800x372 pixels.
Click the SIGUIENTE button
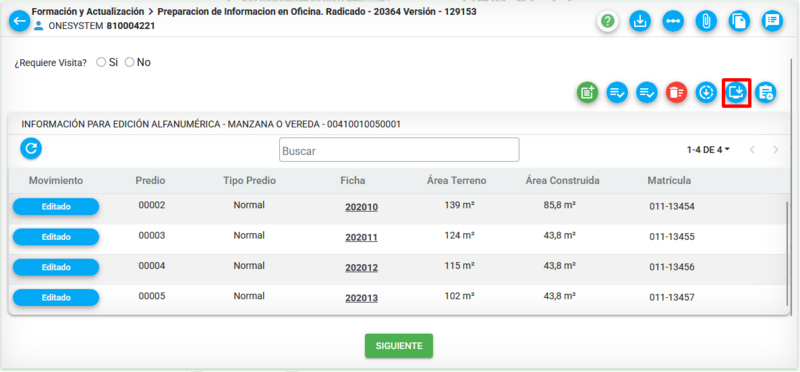pos(399,346)
